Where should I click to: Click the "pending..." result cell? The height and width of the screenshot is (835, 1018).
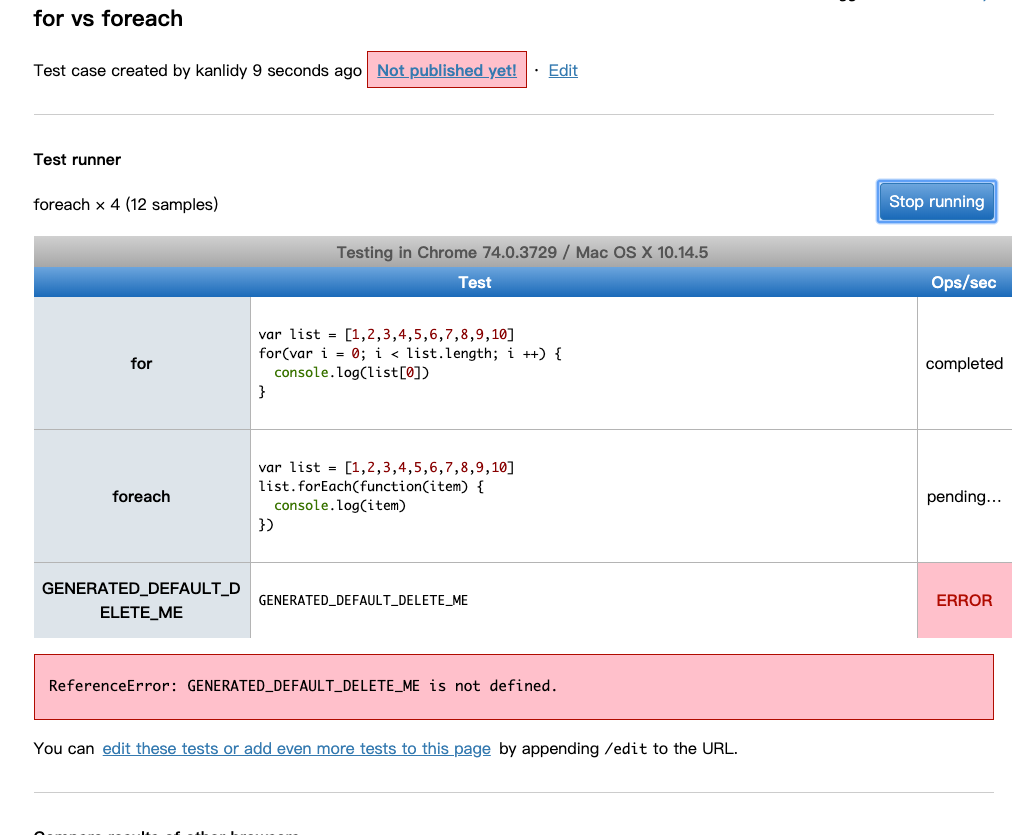[x=964, y=497]
